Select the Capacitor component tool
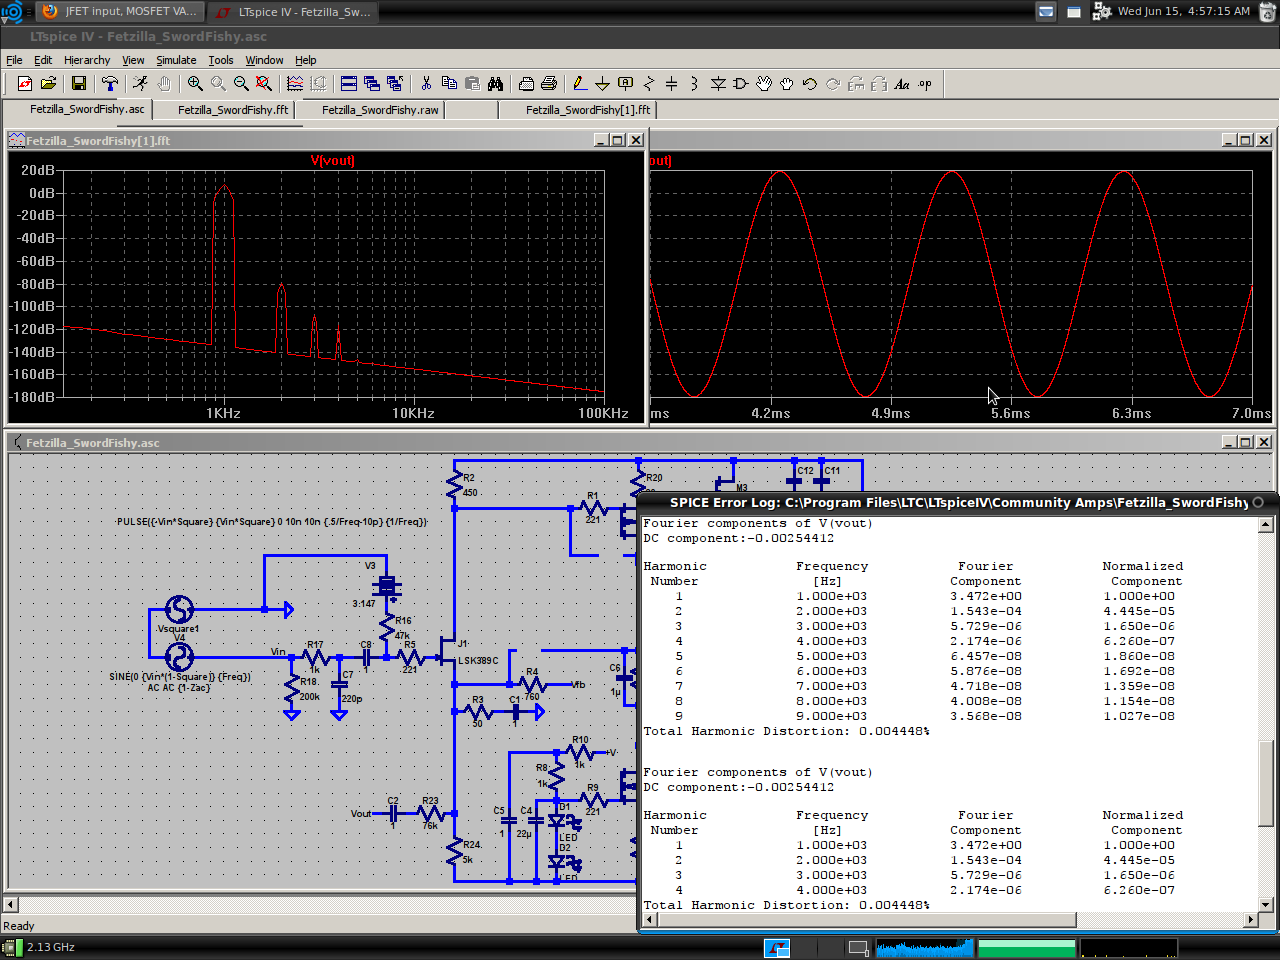1280x960 pixels. pos(671,84)
